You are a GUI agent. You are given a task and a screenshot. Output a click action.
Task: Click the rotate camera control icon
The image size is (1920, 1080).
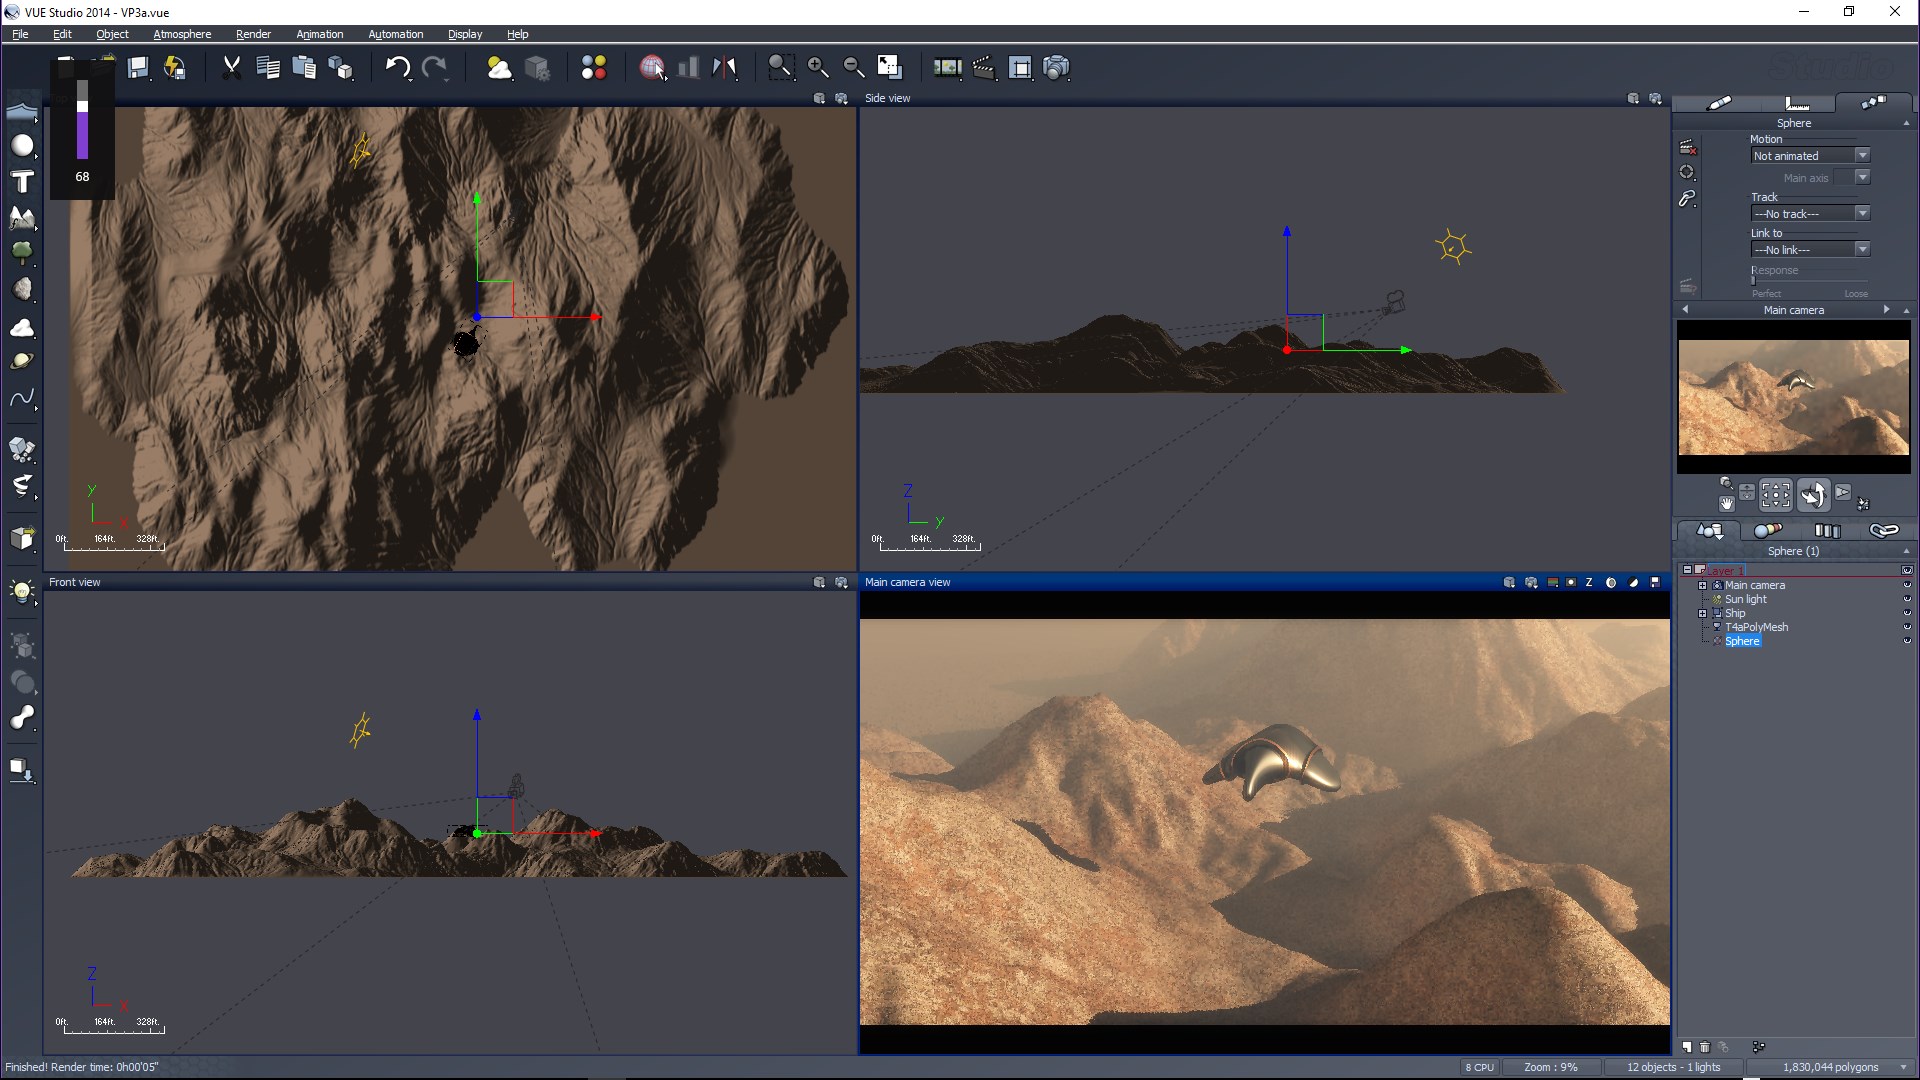click(x=1812, y=495)
